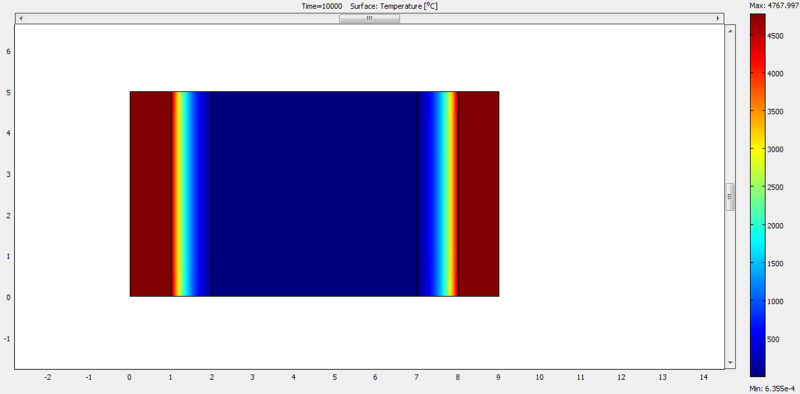Click the Time=10000 title text
This screenshot has width=800, height=394.
click(x=321, y=6)
